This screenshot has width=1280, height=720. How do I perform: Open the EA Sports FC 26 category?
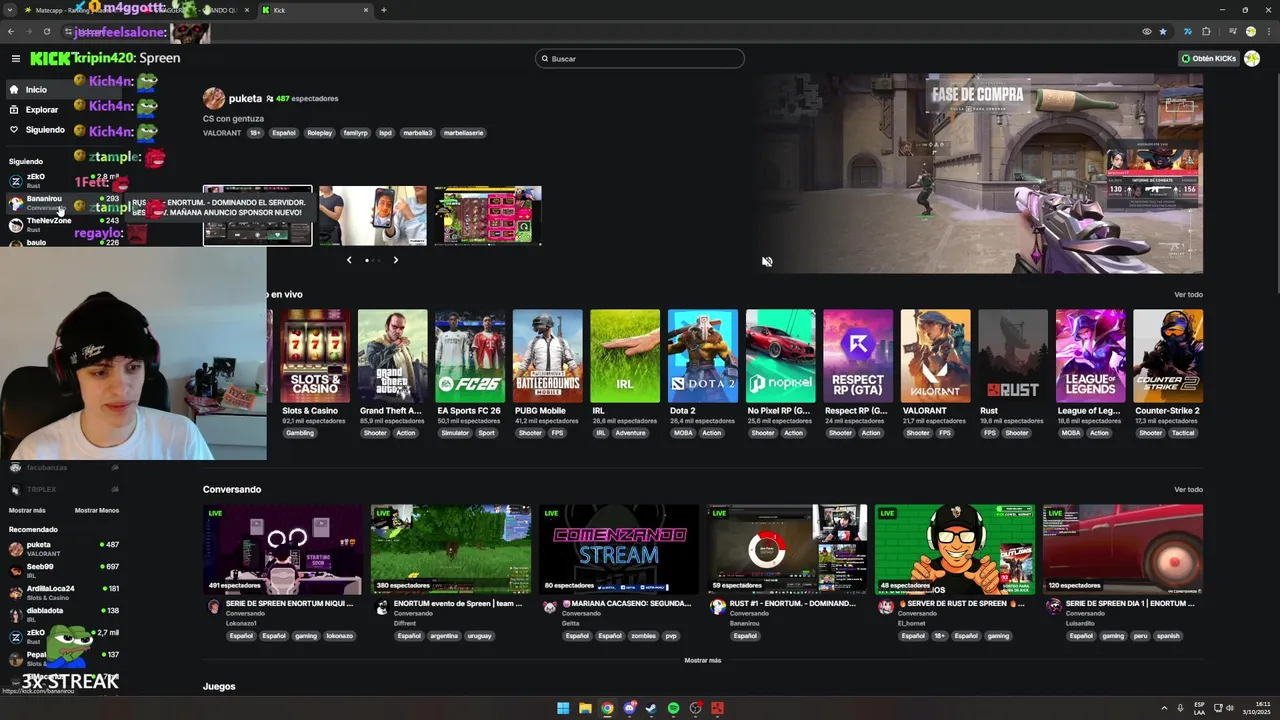click(470, 356)
